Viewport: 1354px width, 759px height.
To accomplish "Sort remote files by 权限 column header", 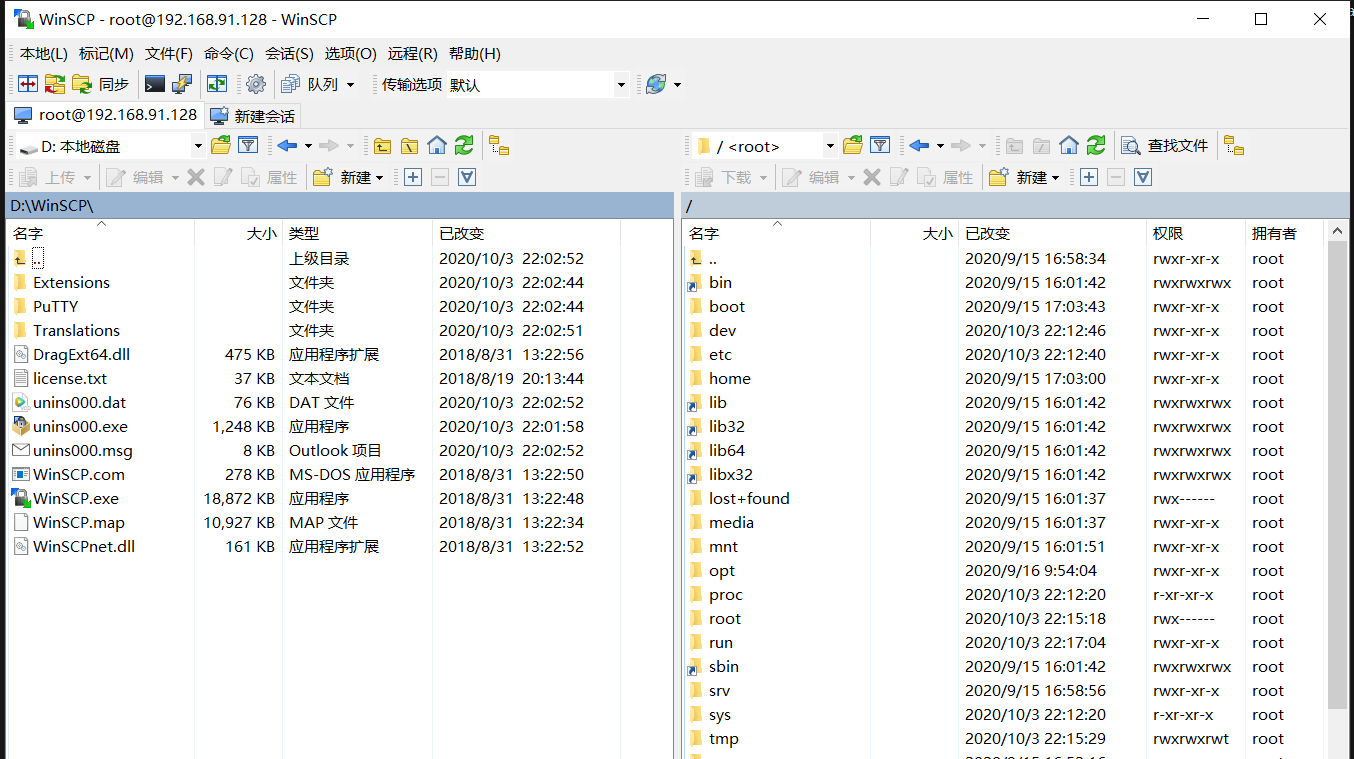I will click(x=1196, y=233).
